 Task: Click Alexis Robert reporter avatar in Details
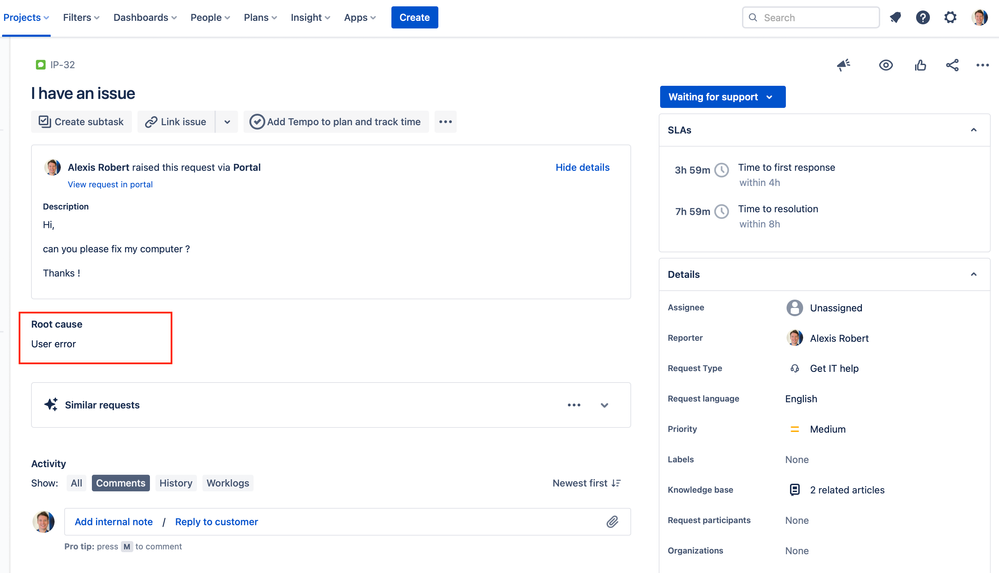(x=794, y=338)
